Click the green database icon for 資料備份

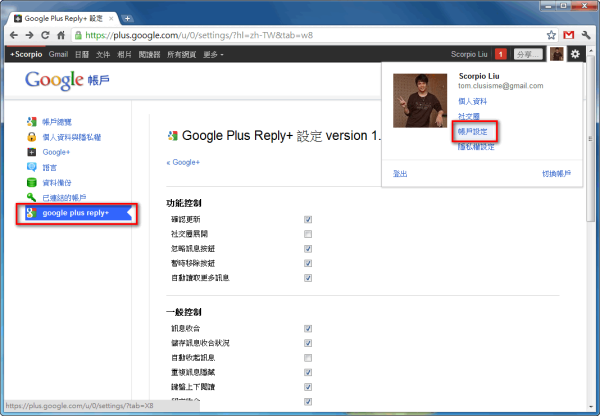point(31,182)
